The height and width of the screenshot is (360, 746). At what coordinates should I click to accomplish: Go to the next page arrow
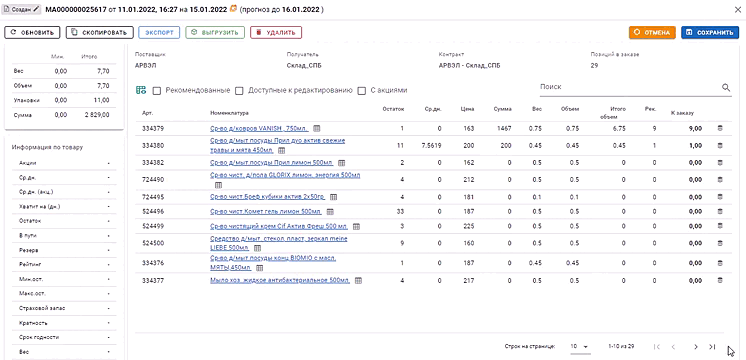pyautogui.click(x=696, y=347)
